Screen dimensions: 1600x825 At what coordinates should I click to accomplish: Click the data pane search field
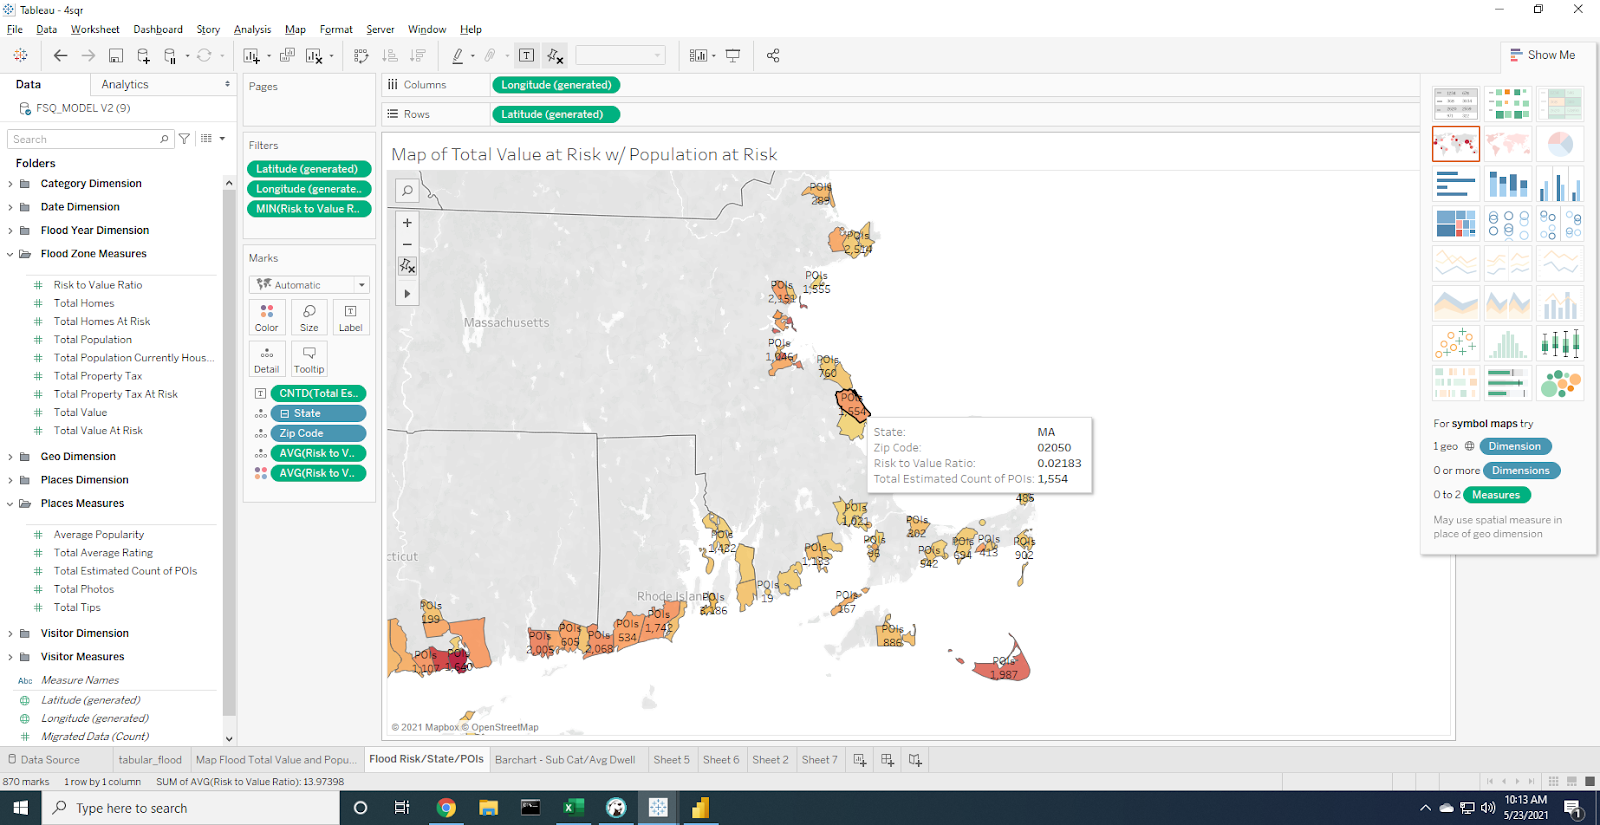(90, 139)
